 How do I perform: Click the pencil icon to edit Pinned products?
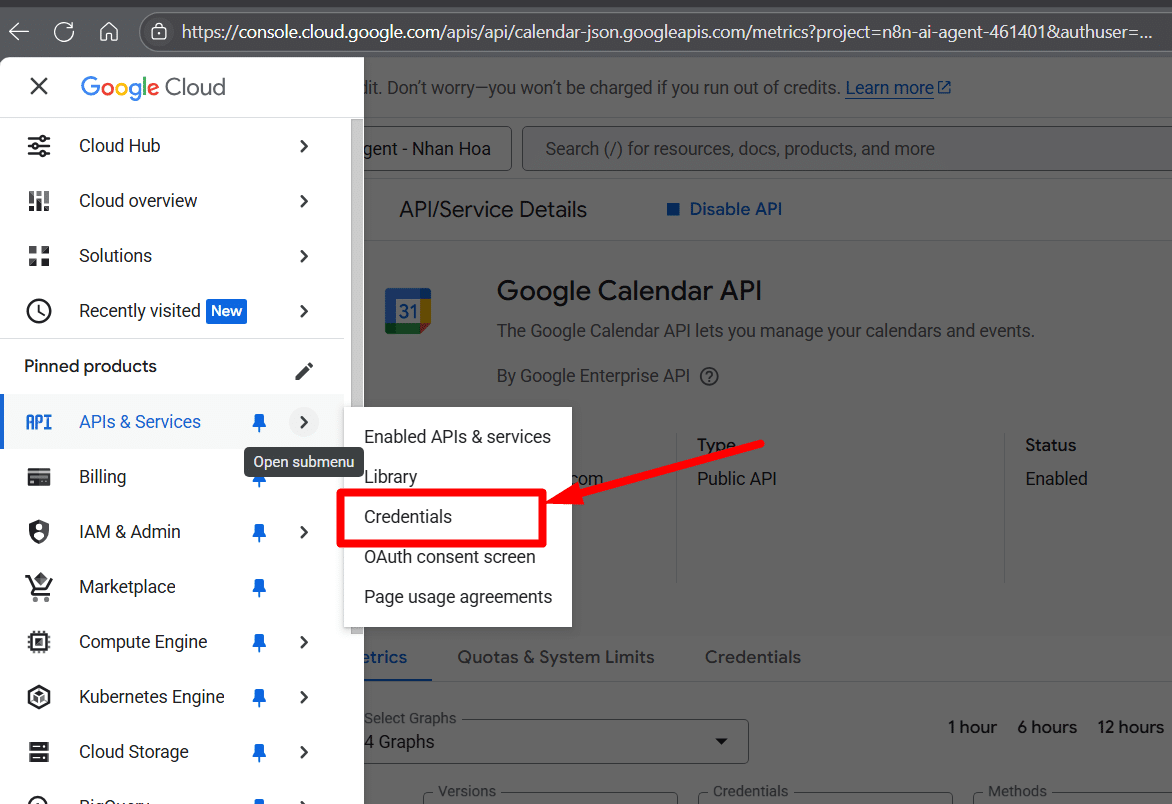coord(303,371)
